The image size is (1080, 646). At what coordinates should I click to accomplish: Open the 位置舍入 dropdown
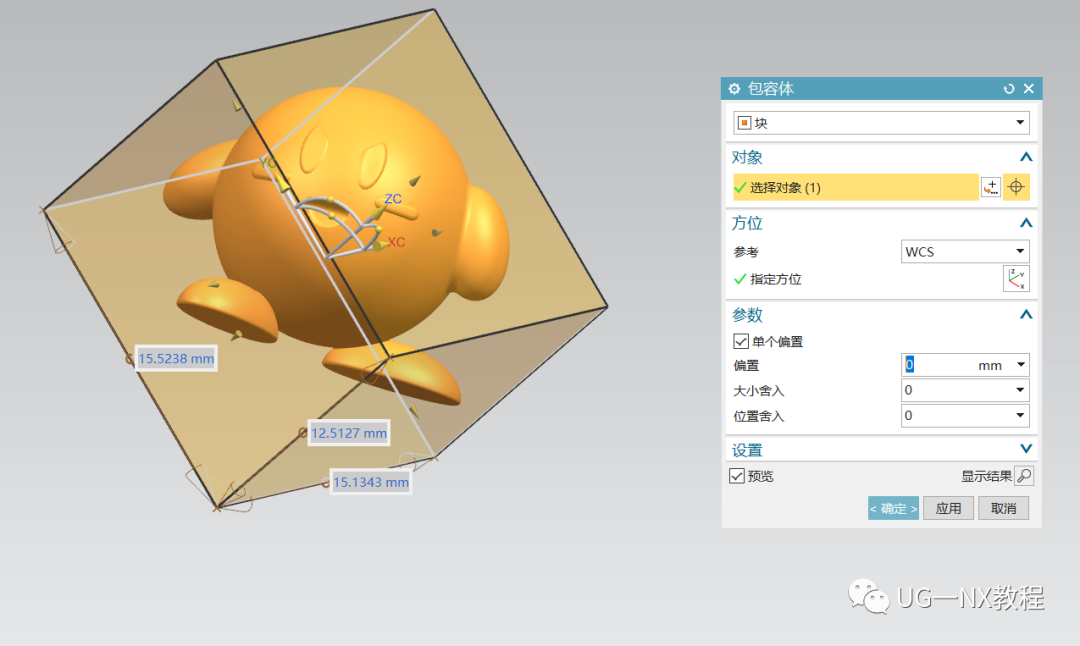[x=965, y=415]
